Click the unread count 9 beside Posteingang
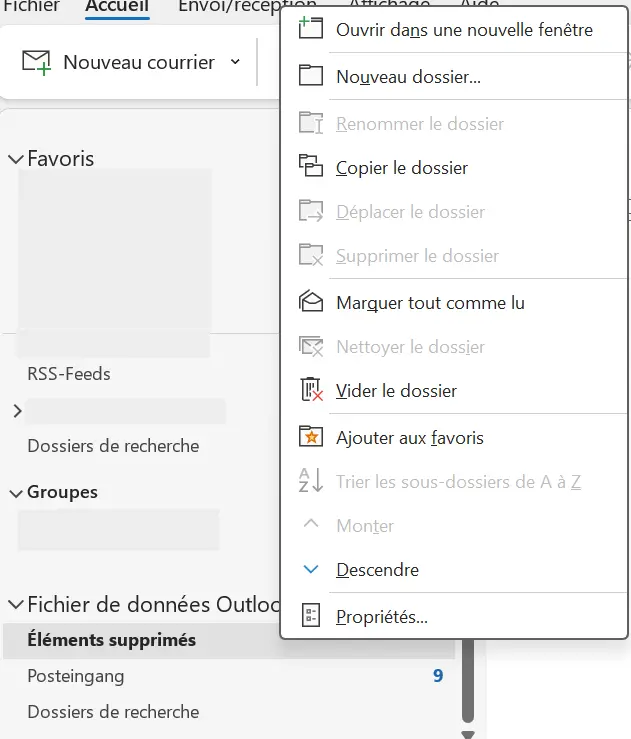The width and height of the screenshot is (631, 739). coord(438,676)
